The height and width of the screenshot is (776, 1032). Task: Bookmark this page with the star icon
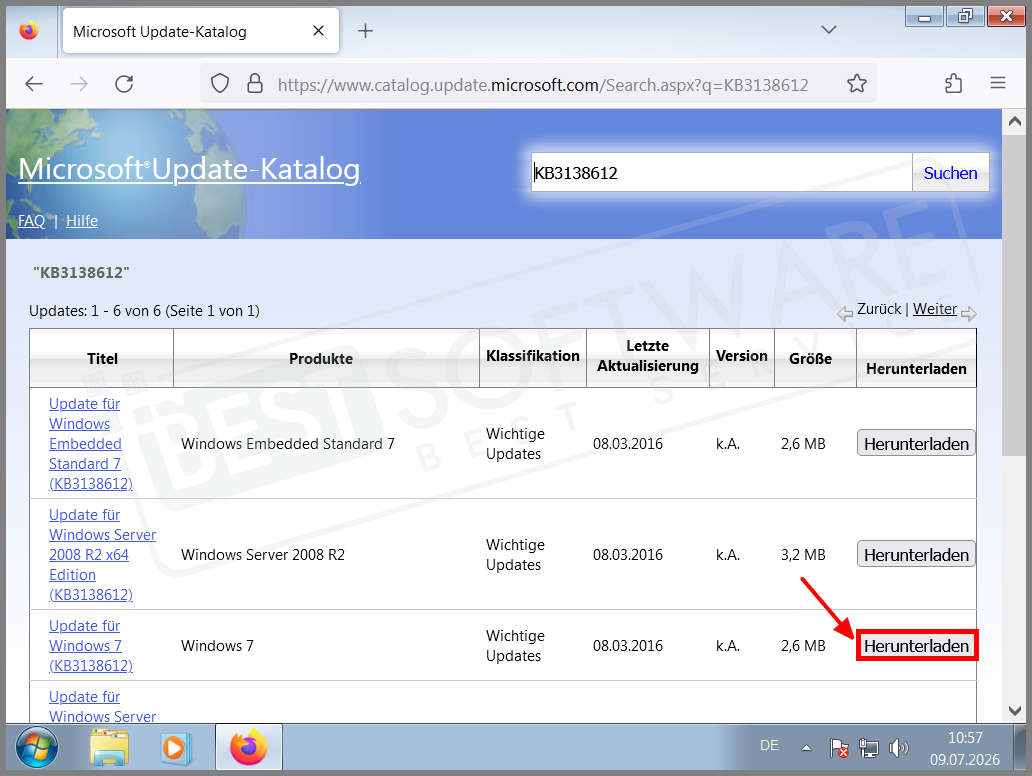856,84
